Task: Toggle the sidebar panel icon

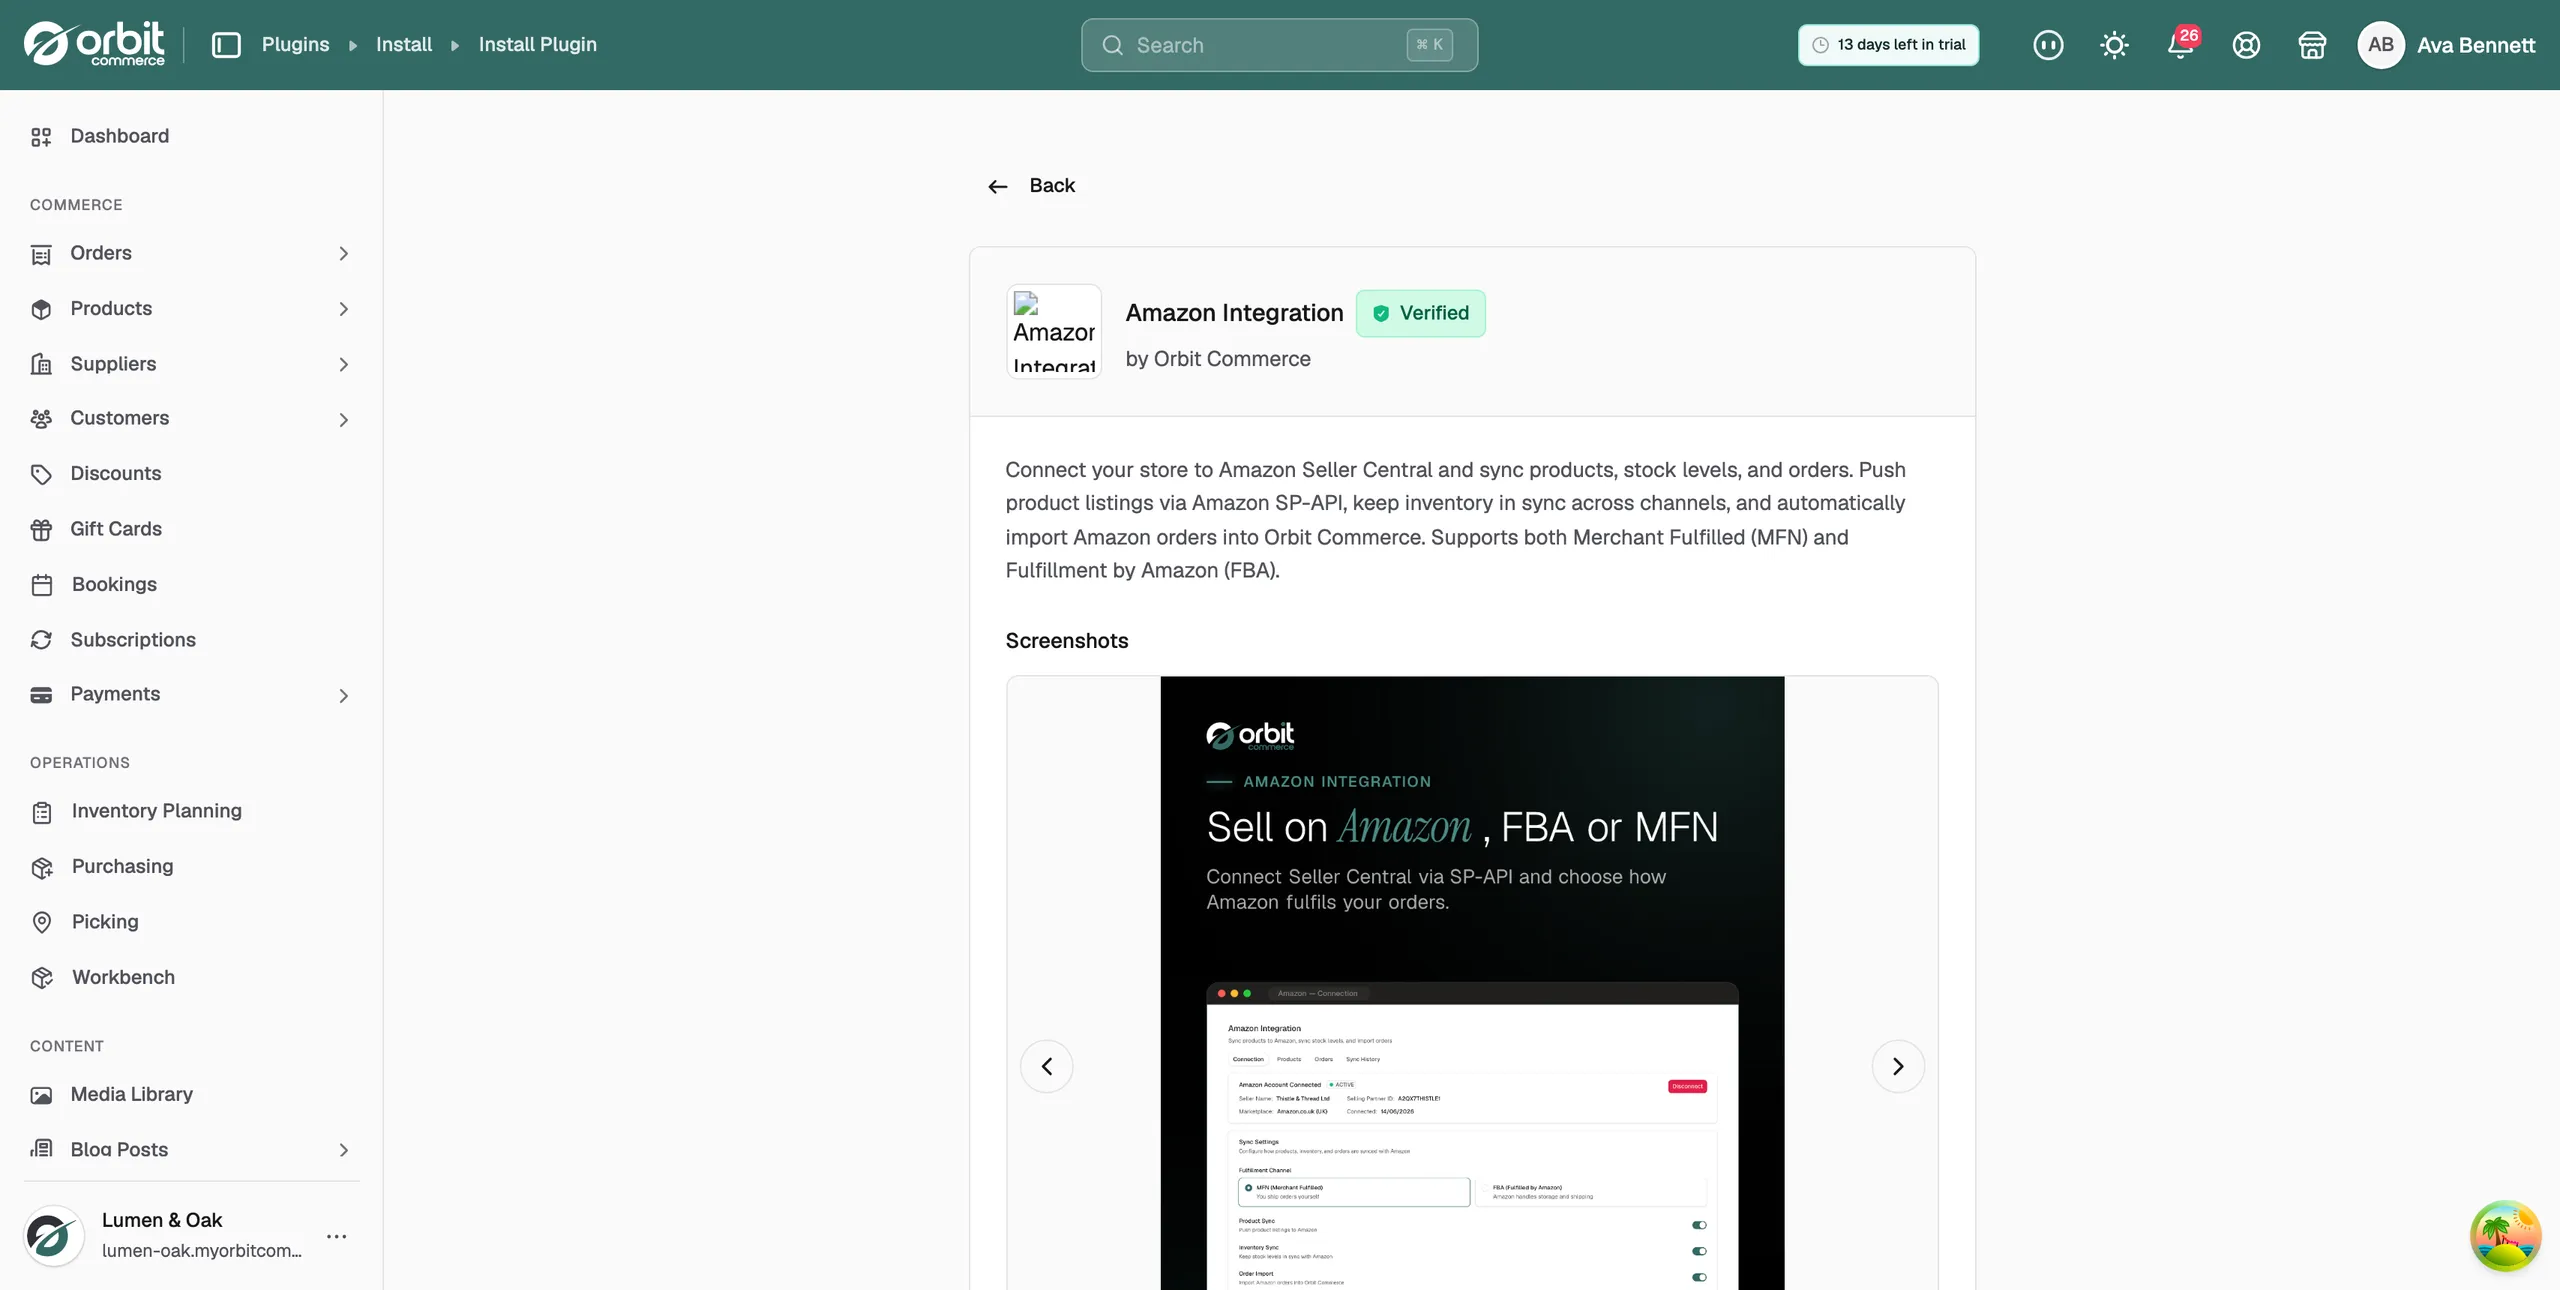Action: tap(226, 45)
